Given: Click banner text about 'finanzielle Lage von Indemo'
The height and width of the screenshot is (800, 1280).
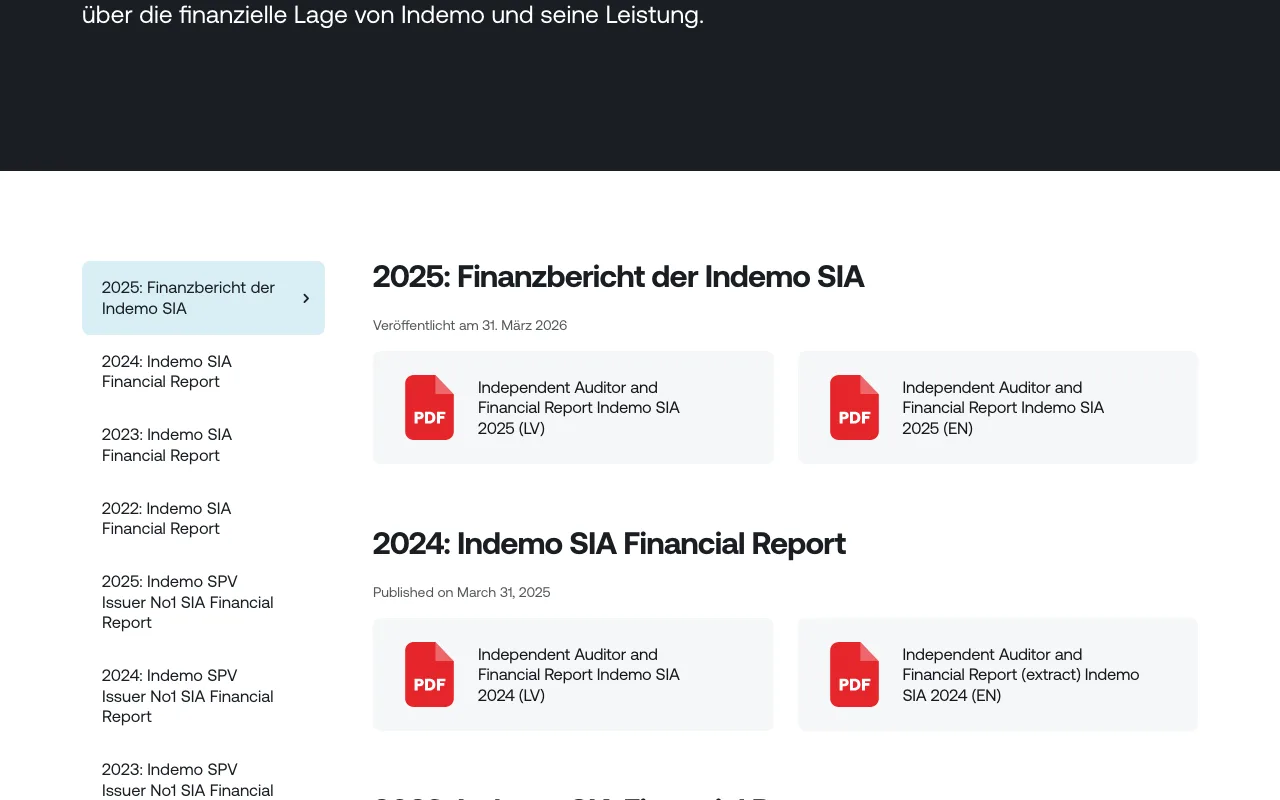Looking at the screenshot, I should tap(393, 15).
